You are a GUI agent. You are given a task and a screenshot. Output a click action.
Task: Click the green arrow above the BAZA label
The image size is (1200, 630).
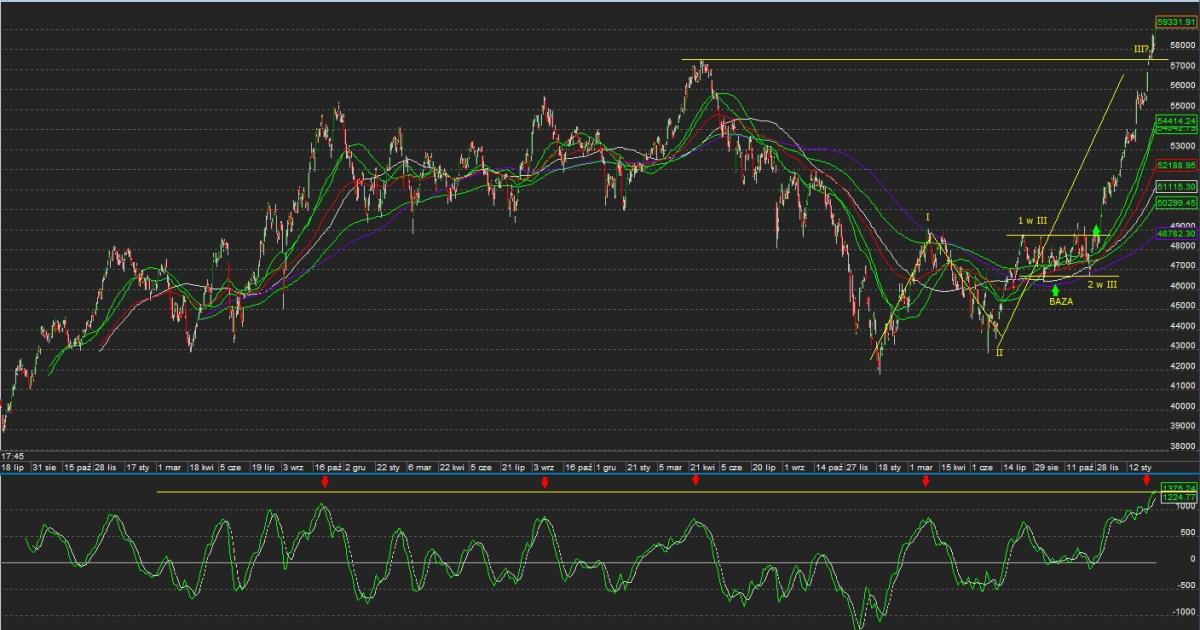[1055, 290]
